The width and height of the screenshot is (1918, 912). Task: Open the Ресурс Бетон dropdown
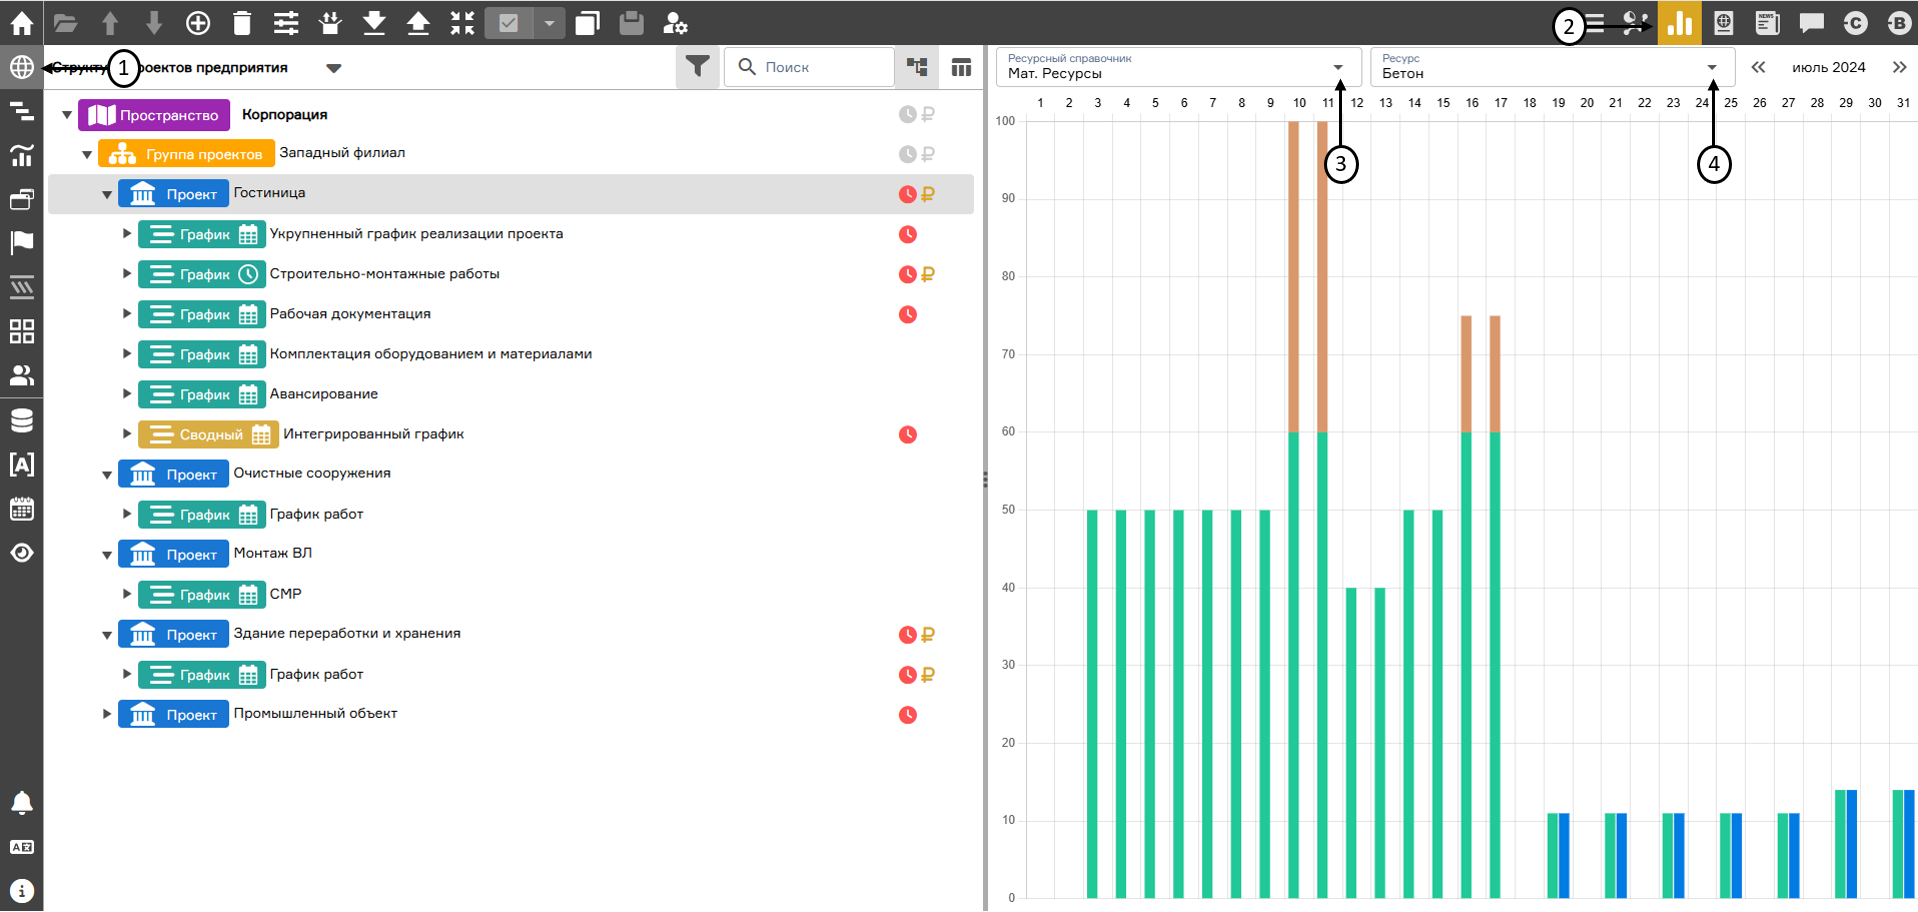(x=1552, y=67)
